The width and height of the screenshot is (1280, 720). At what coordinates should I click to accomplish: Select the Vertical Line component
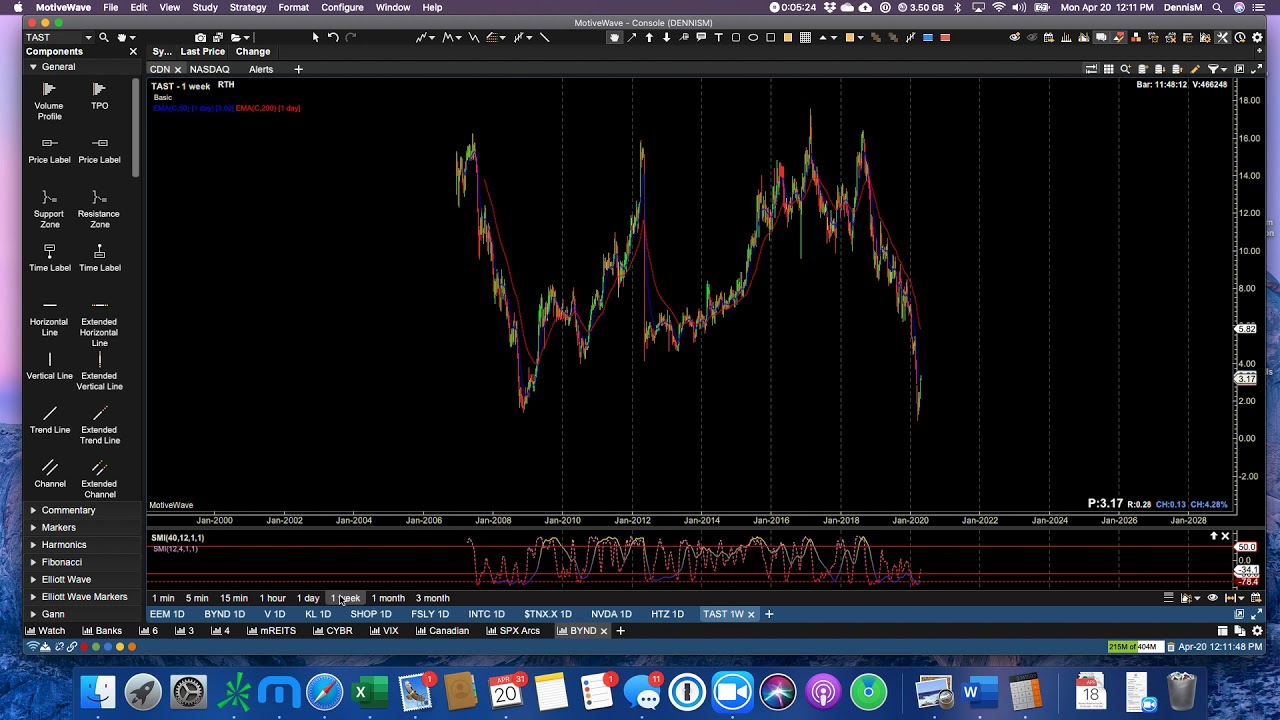49,365
